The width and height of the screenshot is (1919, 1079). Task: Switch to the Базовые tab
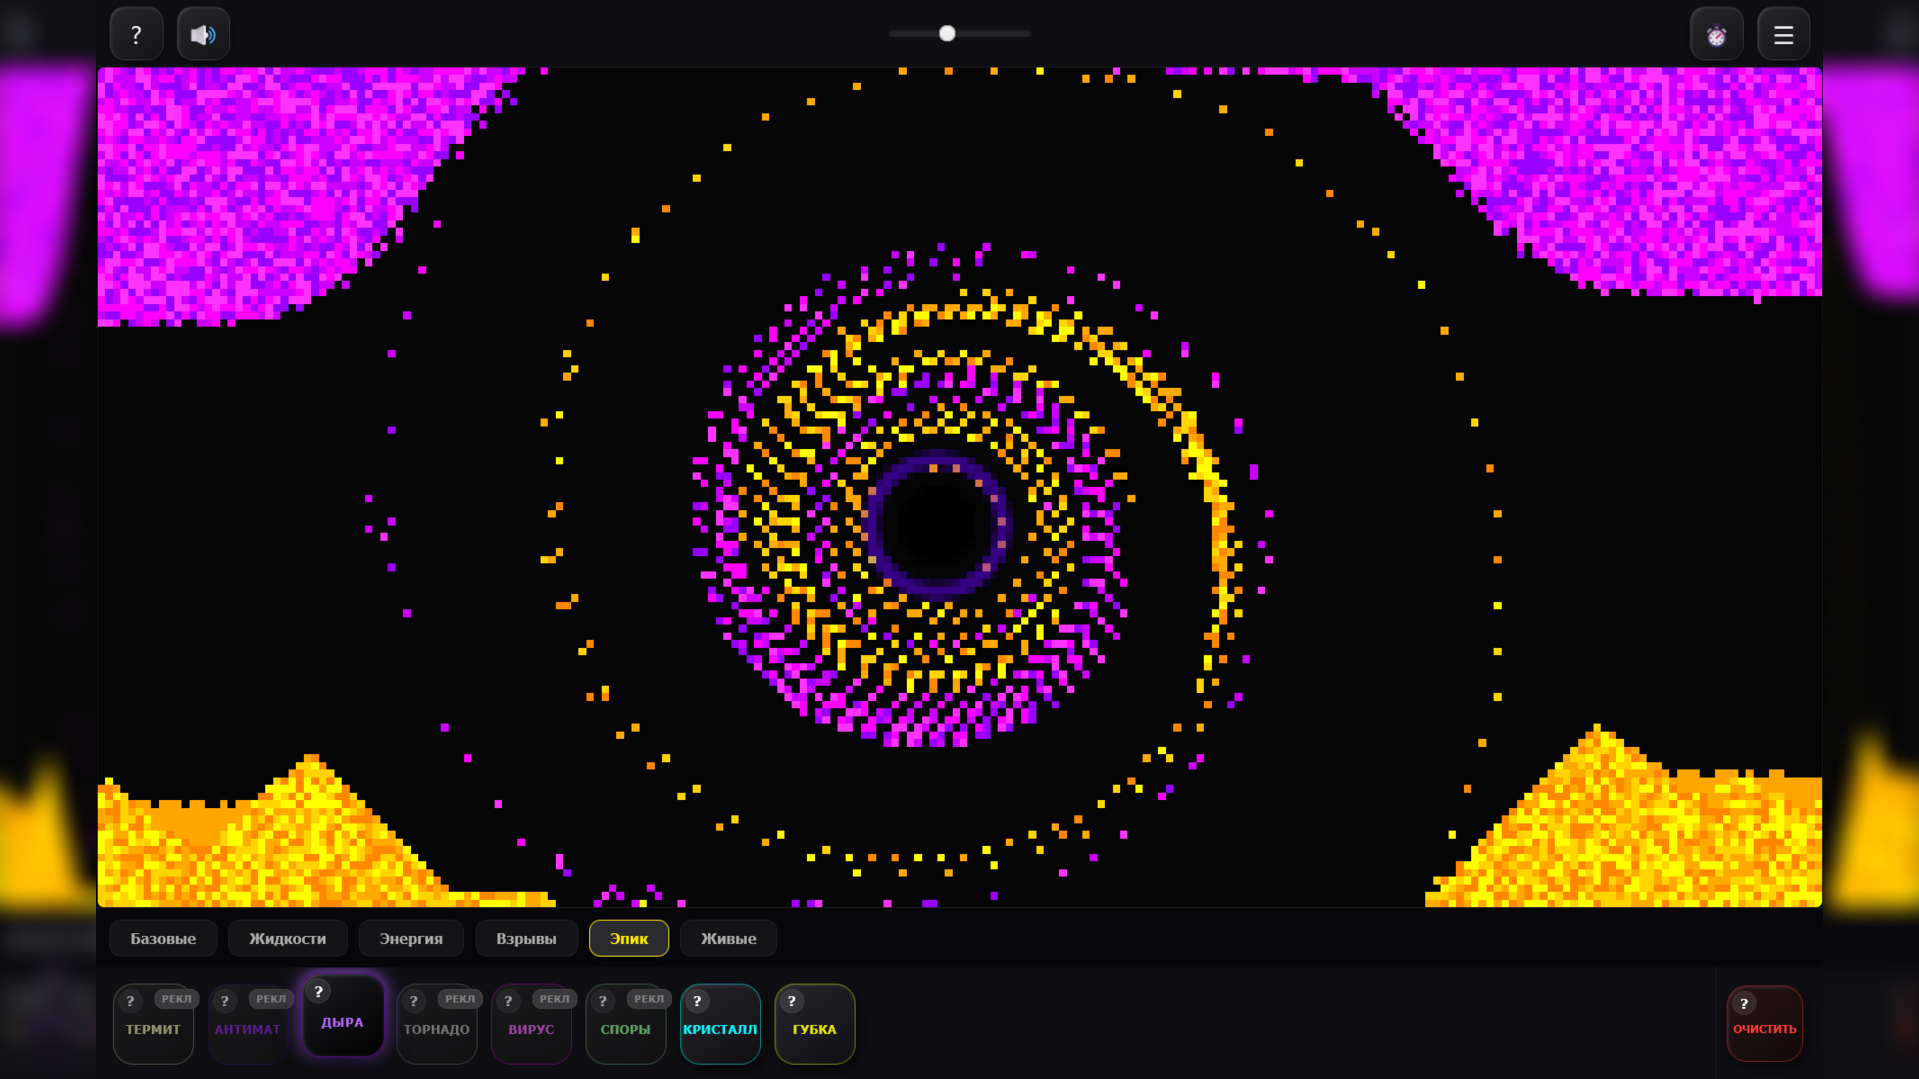(x=162, y=938)
